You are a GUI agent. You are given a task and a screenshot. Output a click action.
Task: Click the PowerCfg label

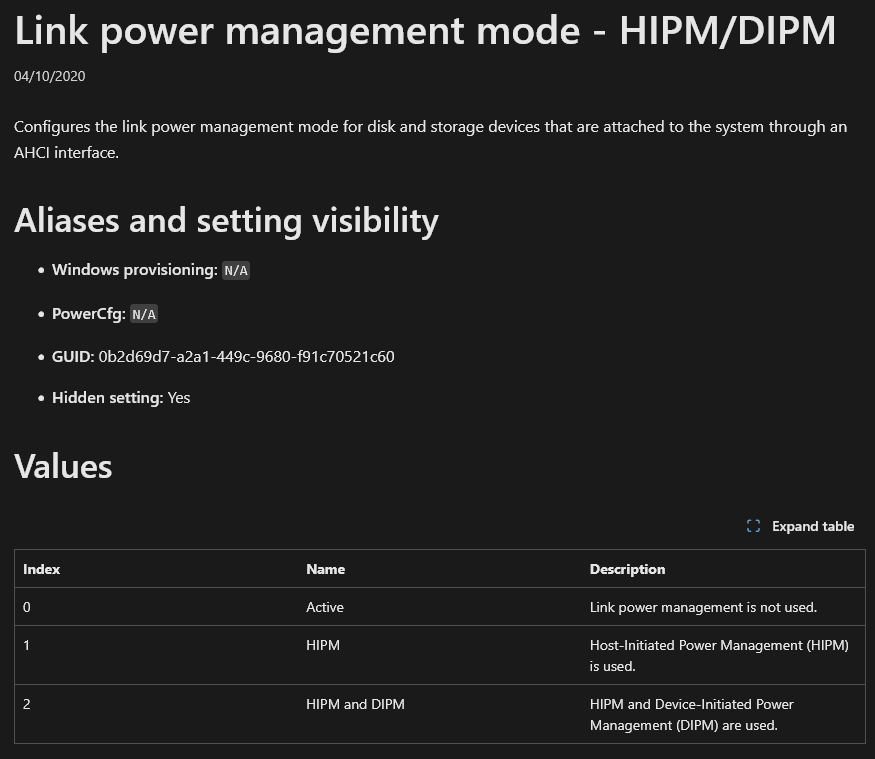[x=89, y=314]
